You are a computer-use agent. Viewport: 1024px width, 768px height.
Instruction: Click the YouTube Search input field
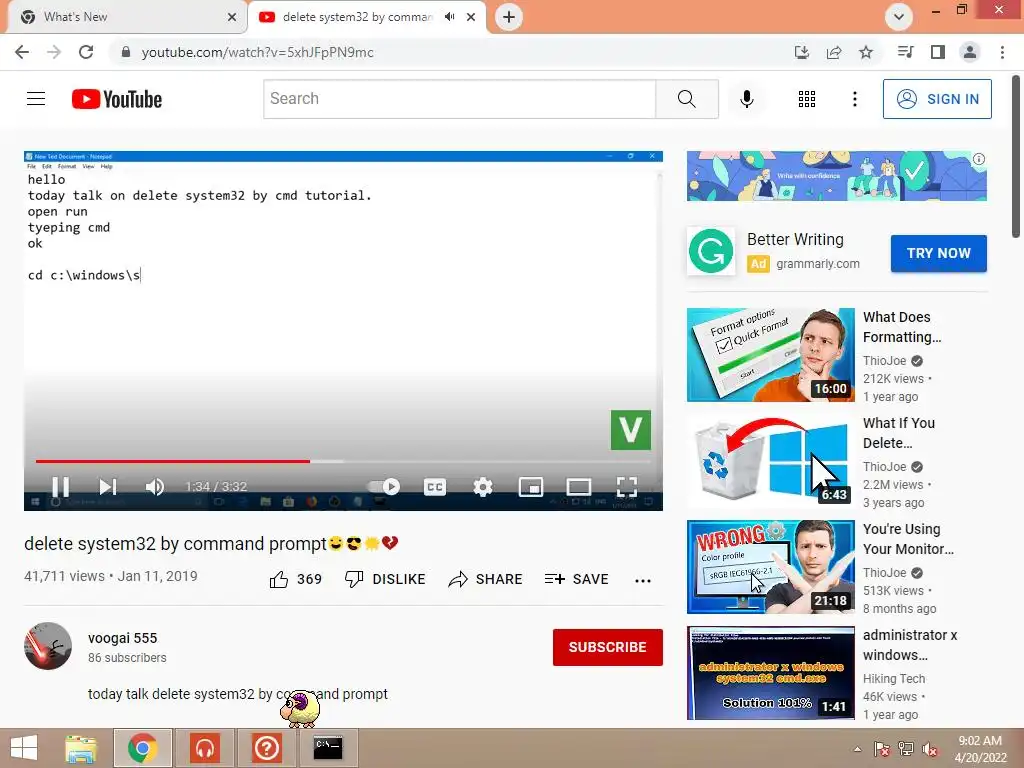(460, 99)
